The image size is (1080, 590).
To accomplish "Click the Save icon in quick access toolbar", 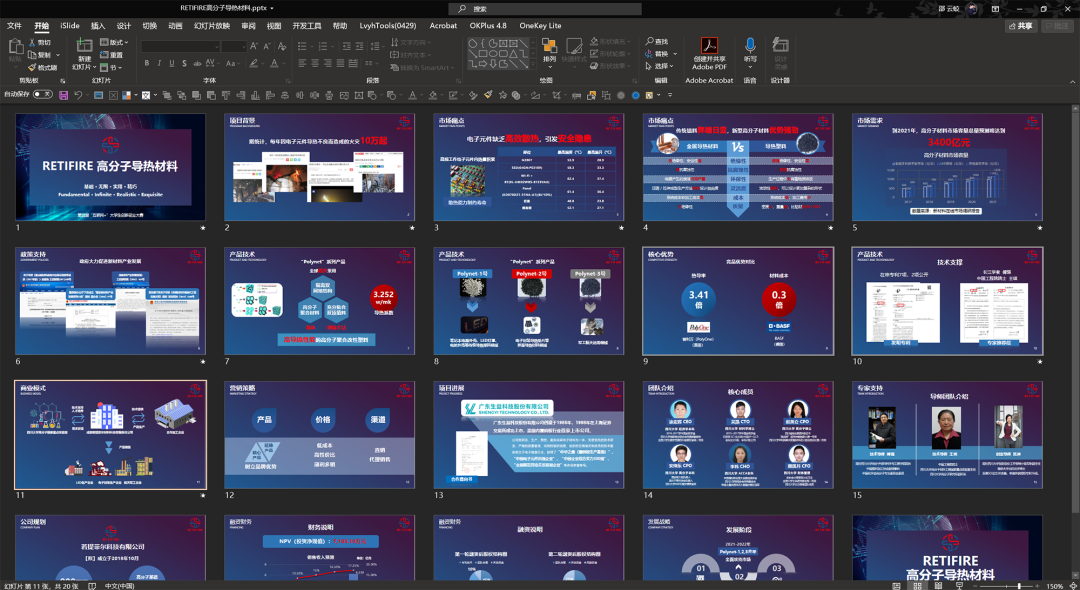I will pos(63,95).
